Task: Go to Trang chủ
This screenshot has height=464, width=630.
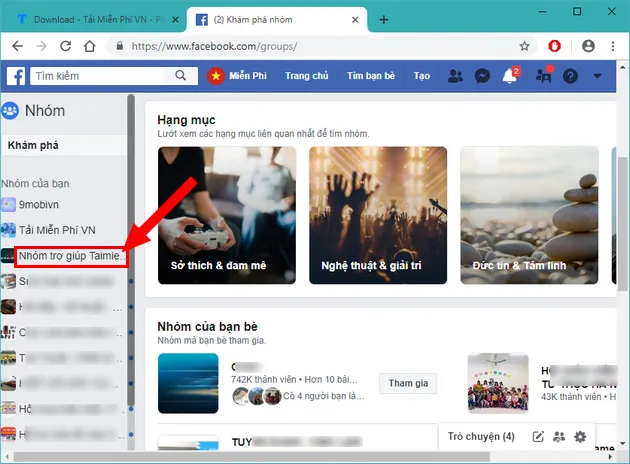Action: (307, 76)
